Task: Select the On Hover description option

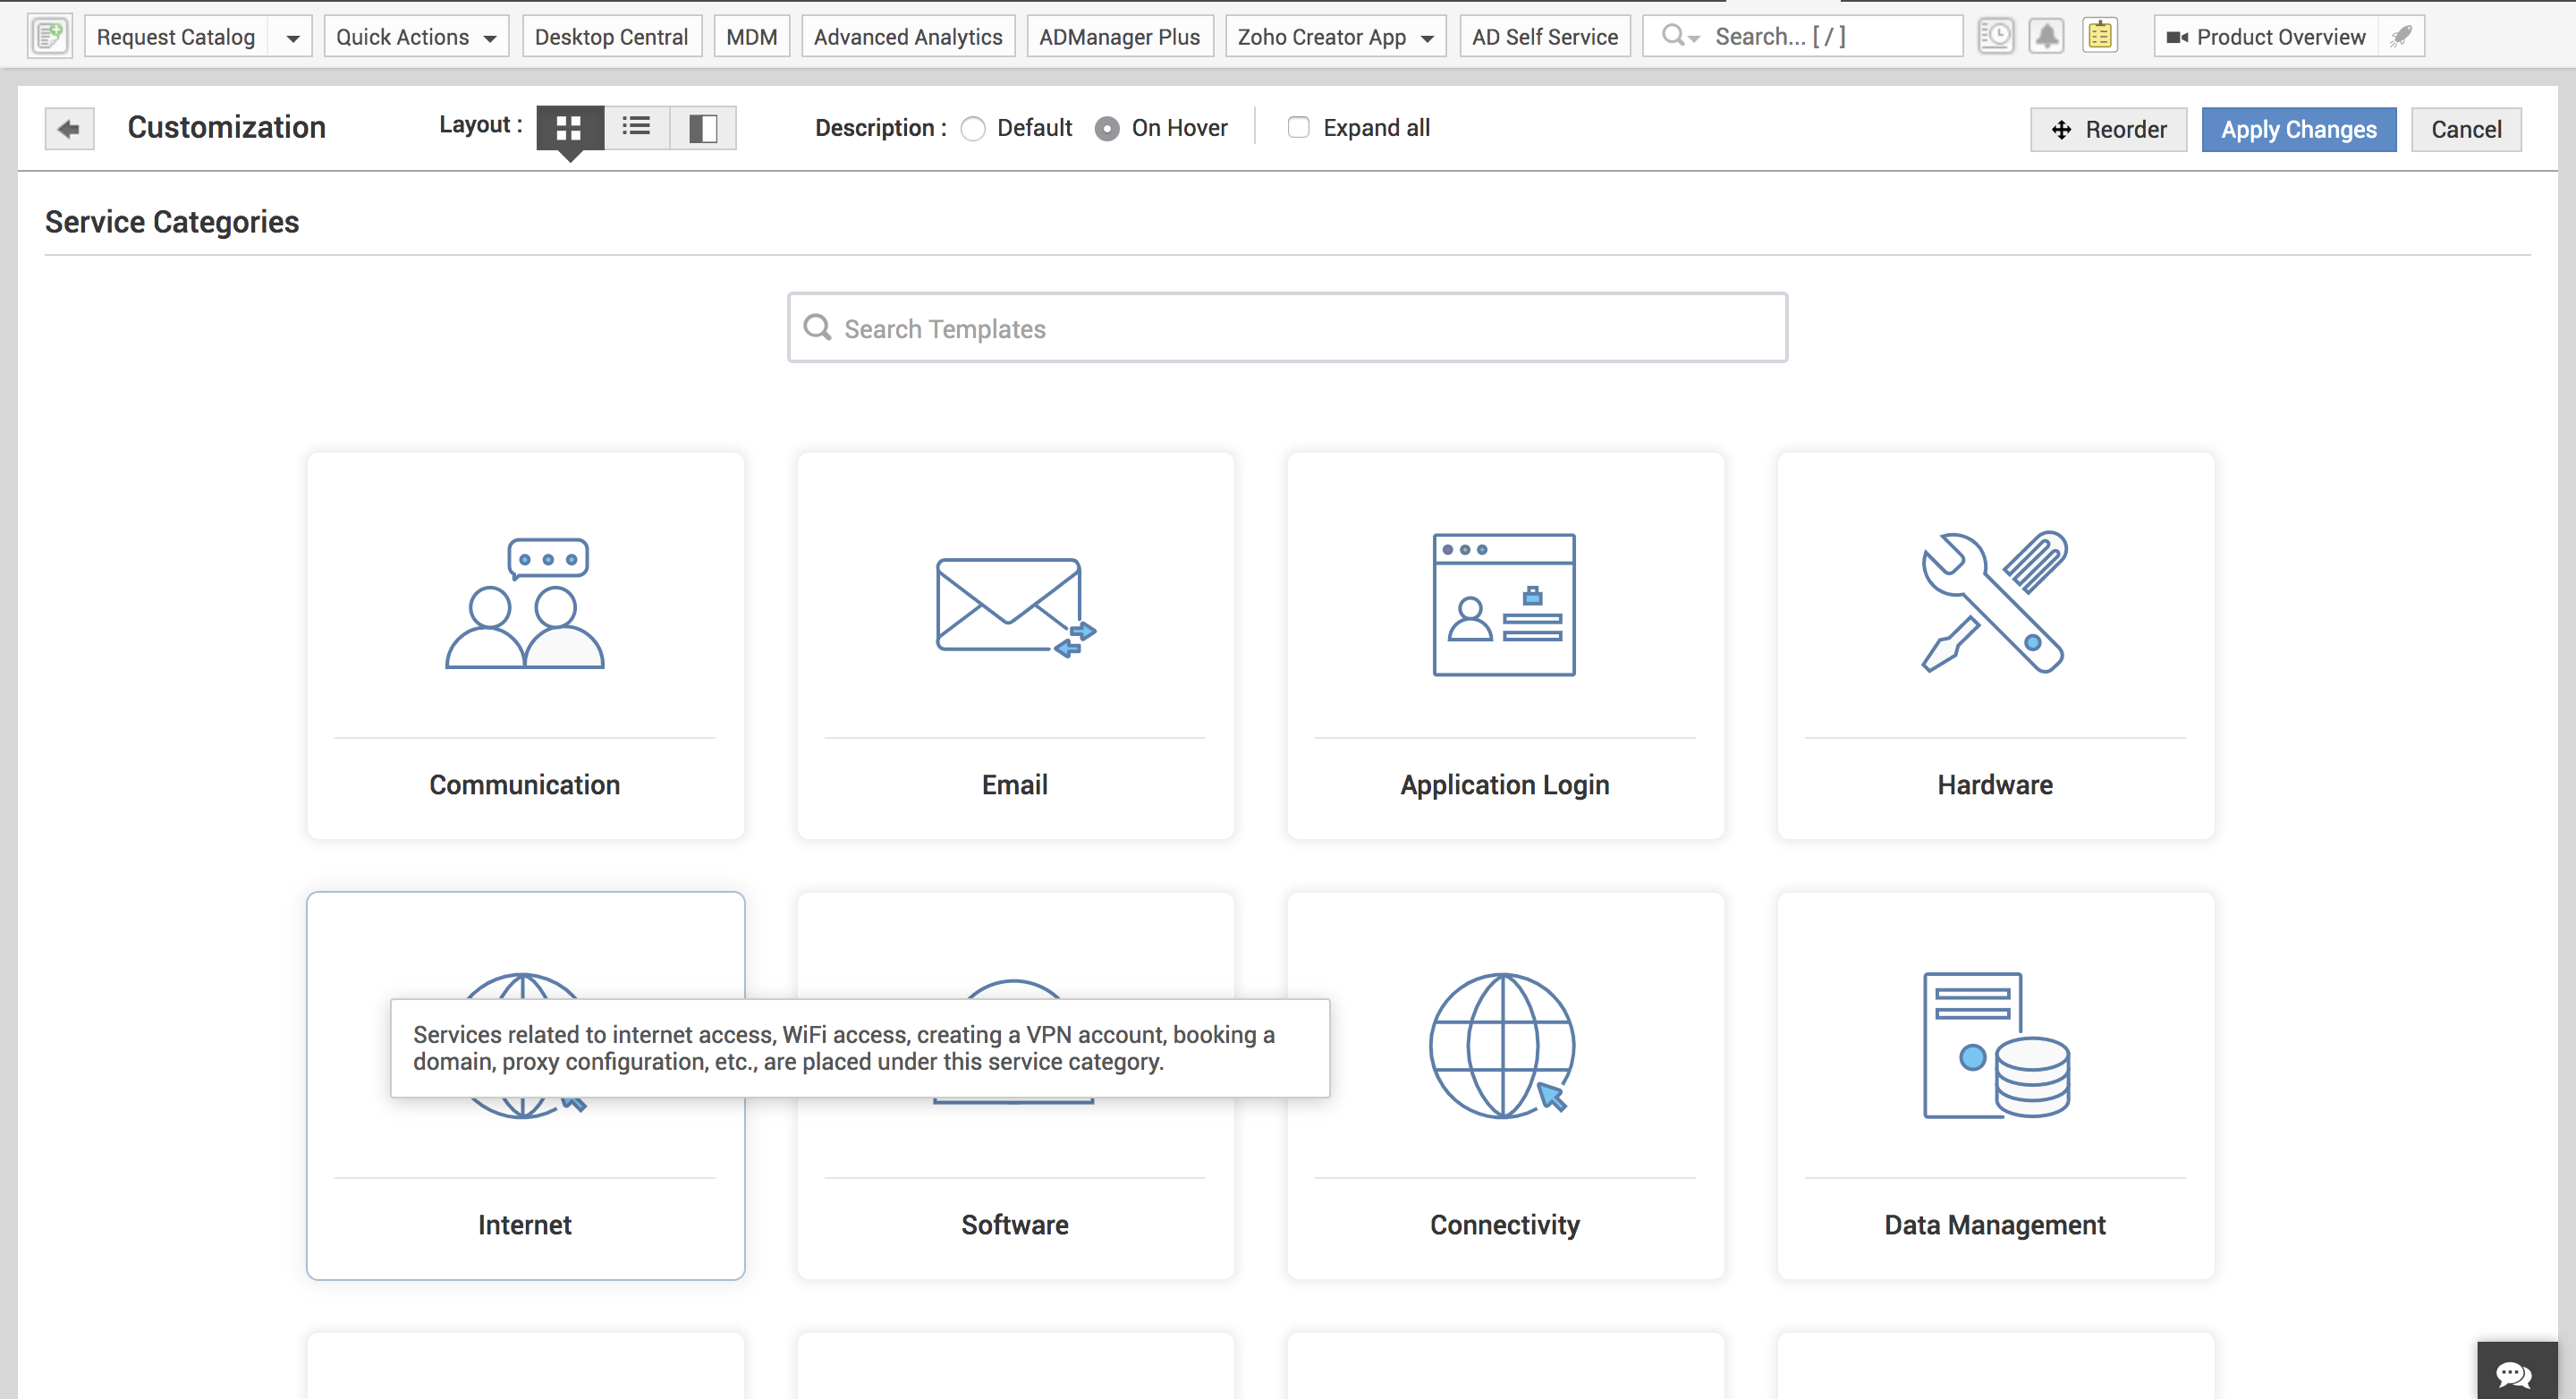Action: point(1107,129)
